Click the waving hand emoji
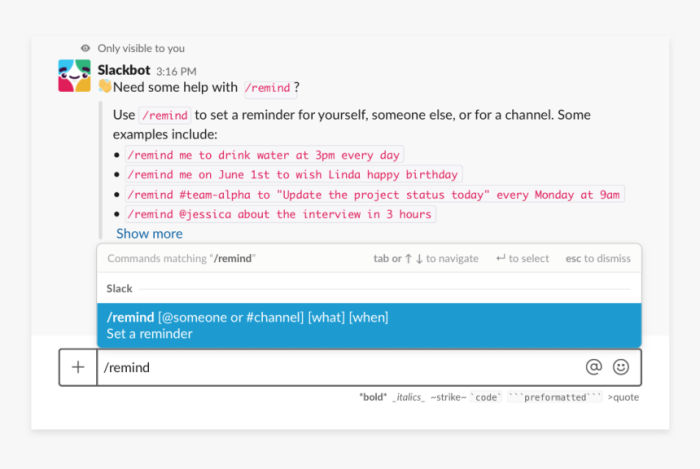 pos(104,88)
